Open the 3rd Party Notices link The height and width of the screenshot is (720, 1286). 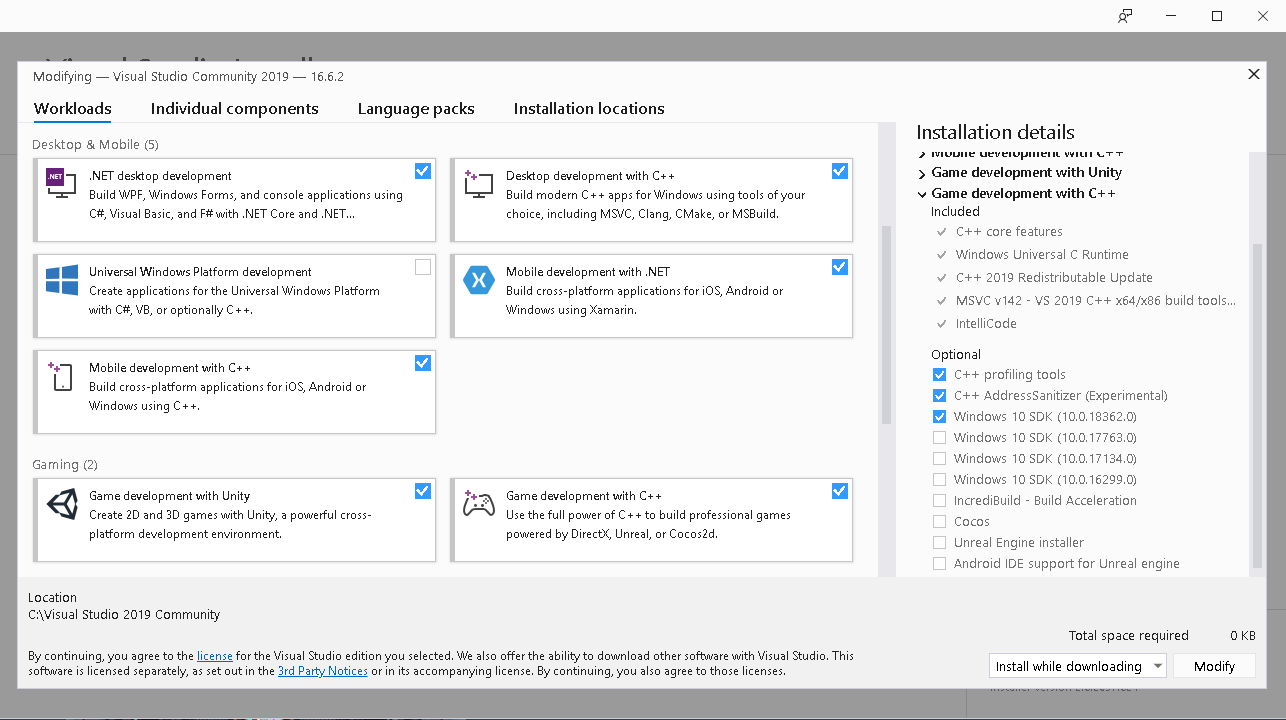pyautogui.click(x=322, y=671)
